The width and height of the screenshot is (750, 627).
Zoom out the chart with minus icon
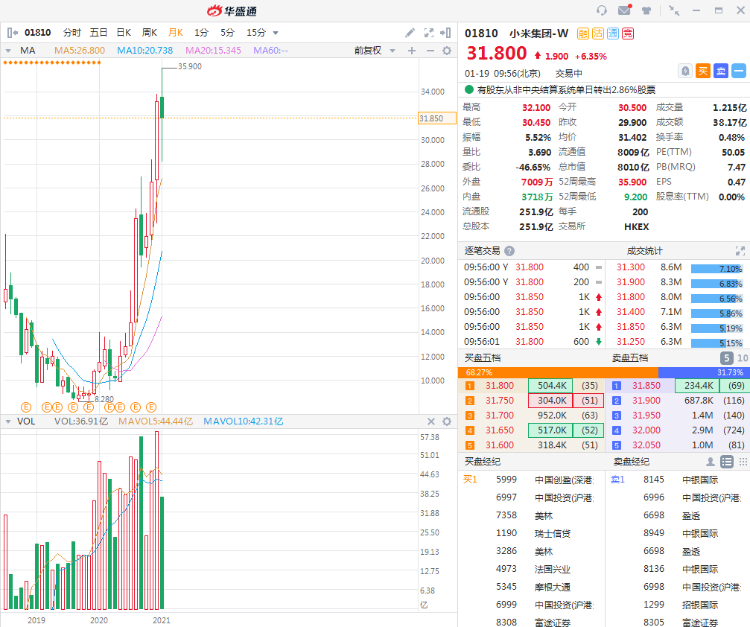click(x=430, y=50)
